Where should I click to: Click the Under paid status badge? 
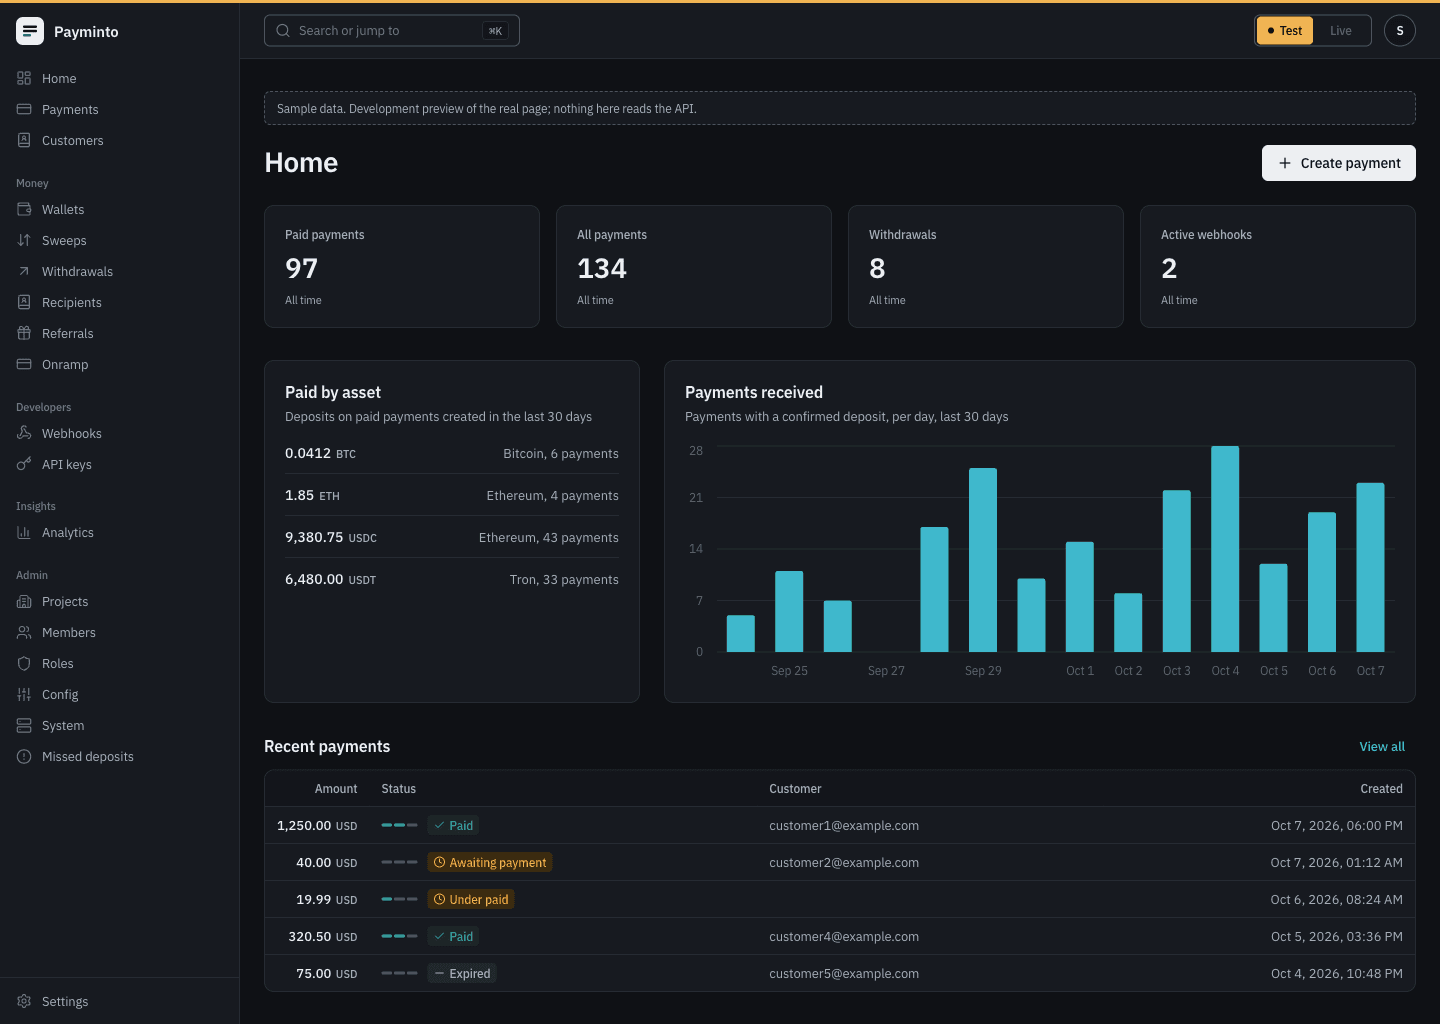click(x=471, y=899)
